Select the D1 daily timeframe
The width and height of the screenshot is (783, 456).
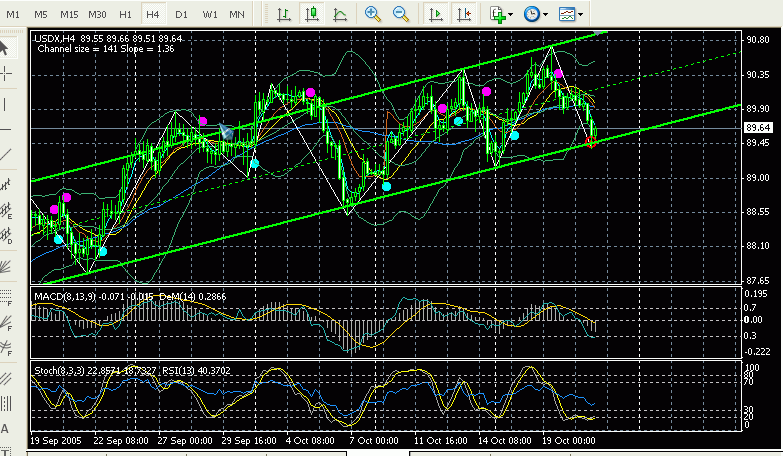point(180,14)
